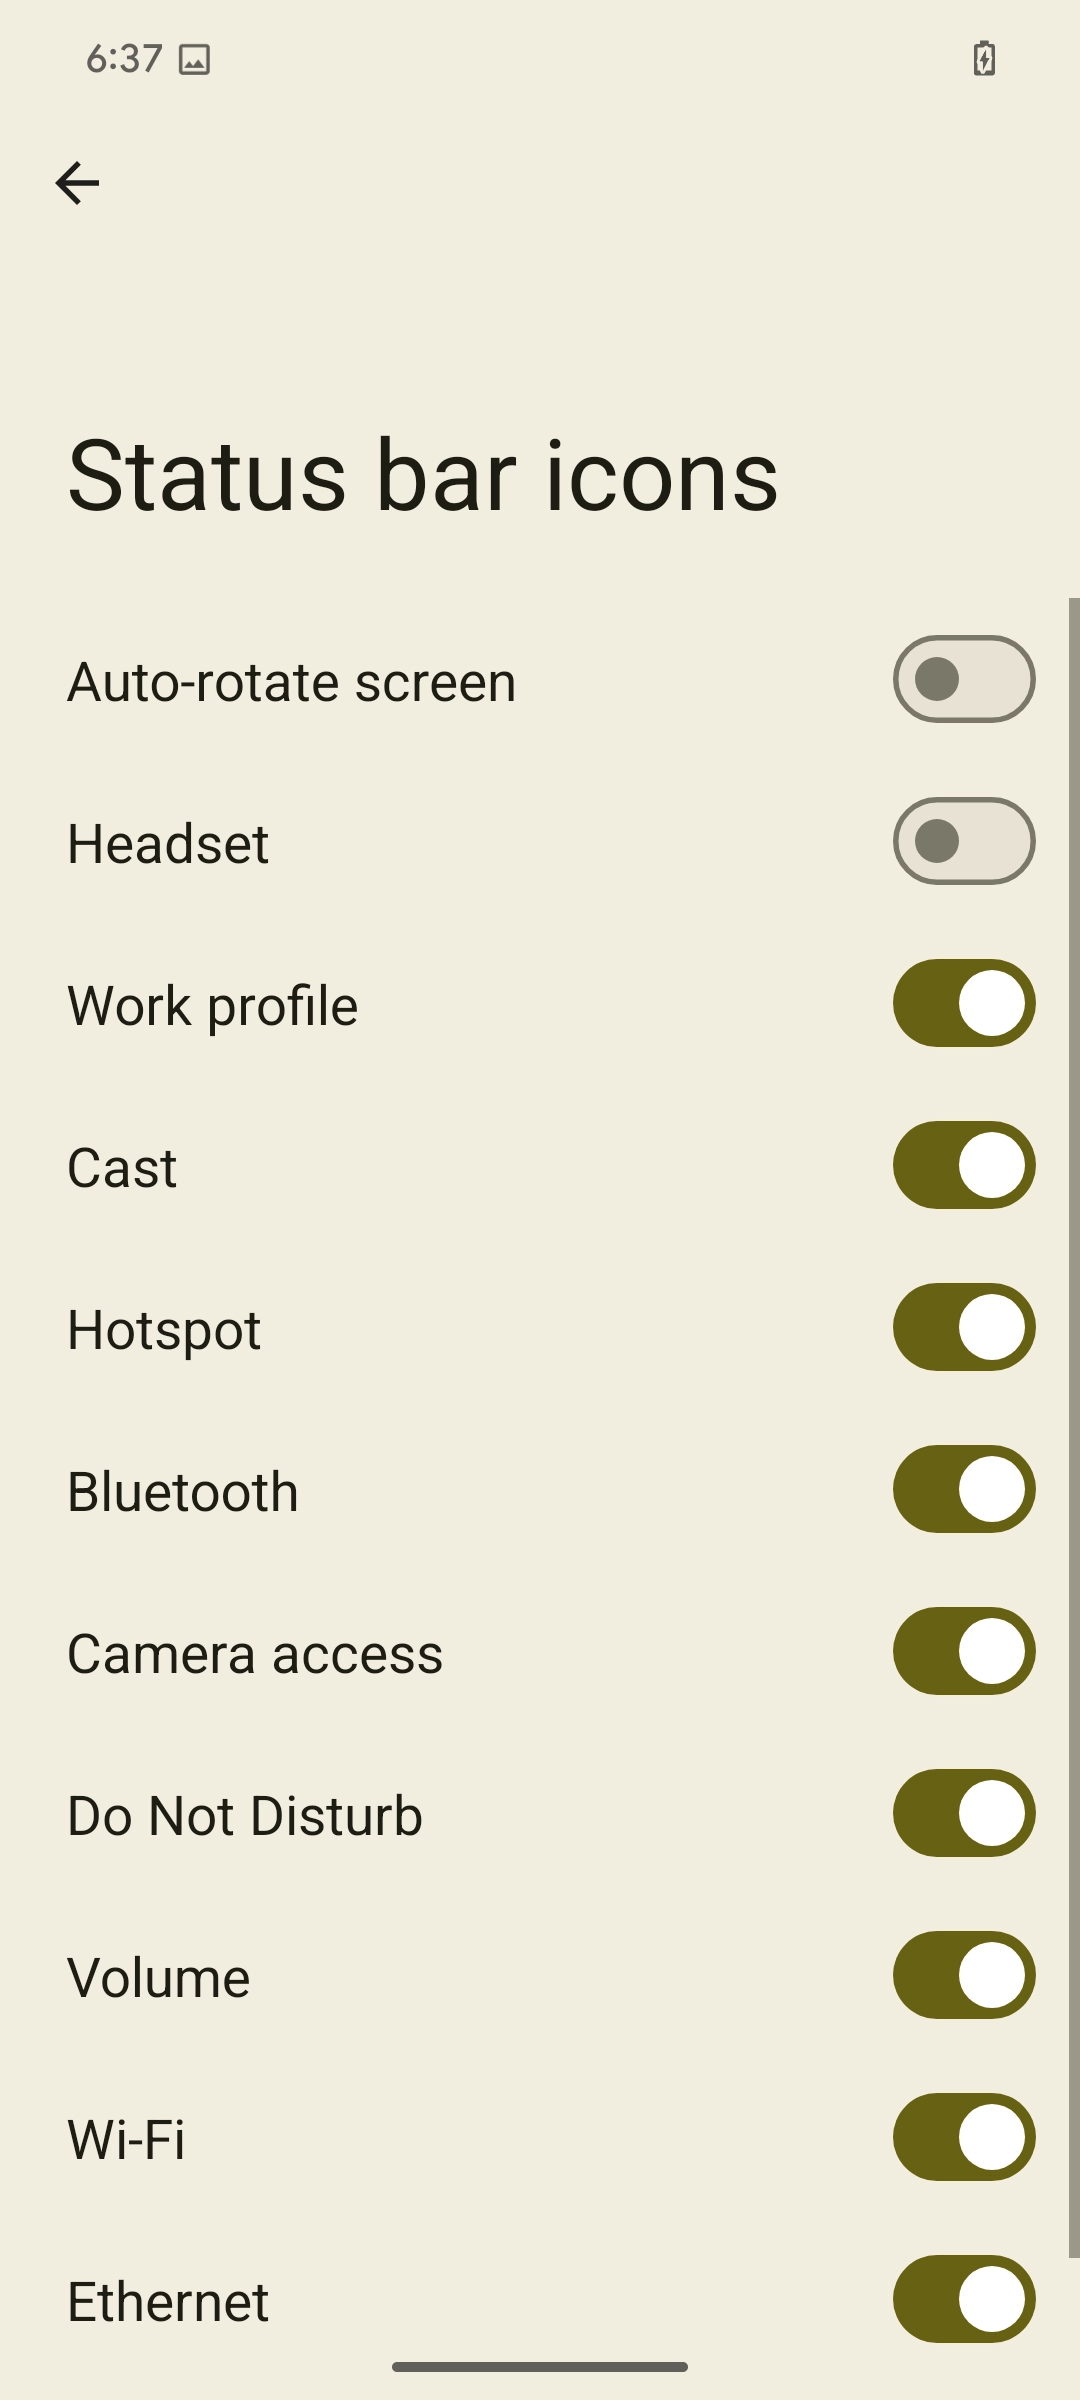The width and height of the screenshot is (1080, 2400).
Task: Tap the clock time in status bar
Action: (124, 59)
